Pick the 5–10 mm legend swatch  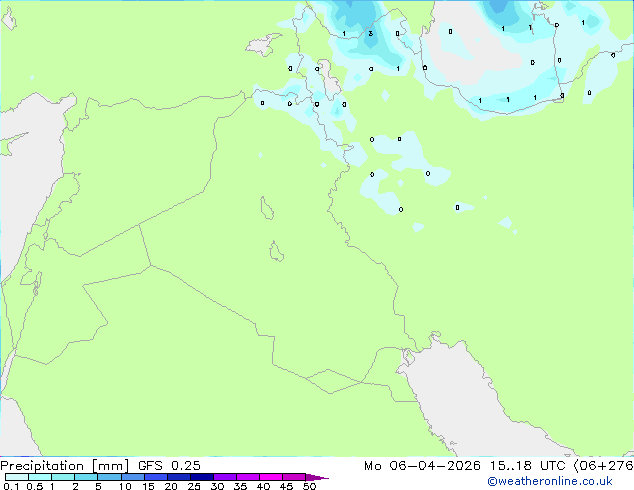tap(109, 477)
